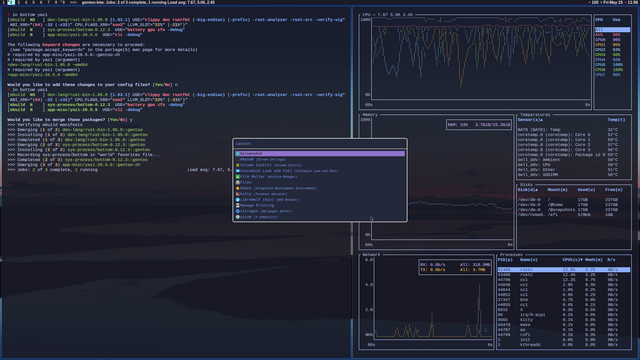The width and height of the screenshot is (640, 360).
Task: Click the LibreWolf browser icon in launcher
Action: (x=238, y=200)
